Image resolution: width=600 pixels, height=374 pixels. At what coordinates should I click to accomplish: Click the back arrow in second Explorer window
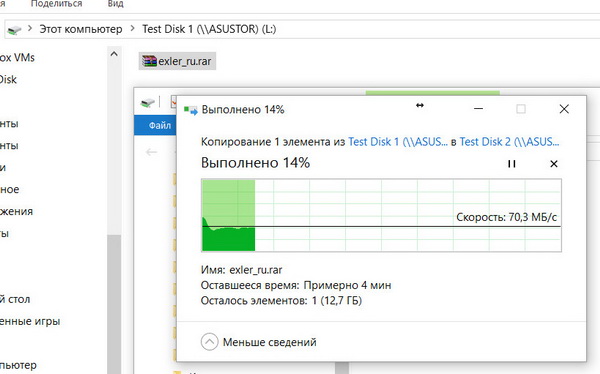152,152
